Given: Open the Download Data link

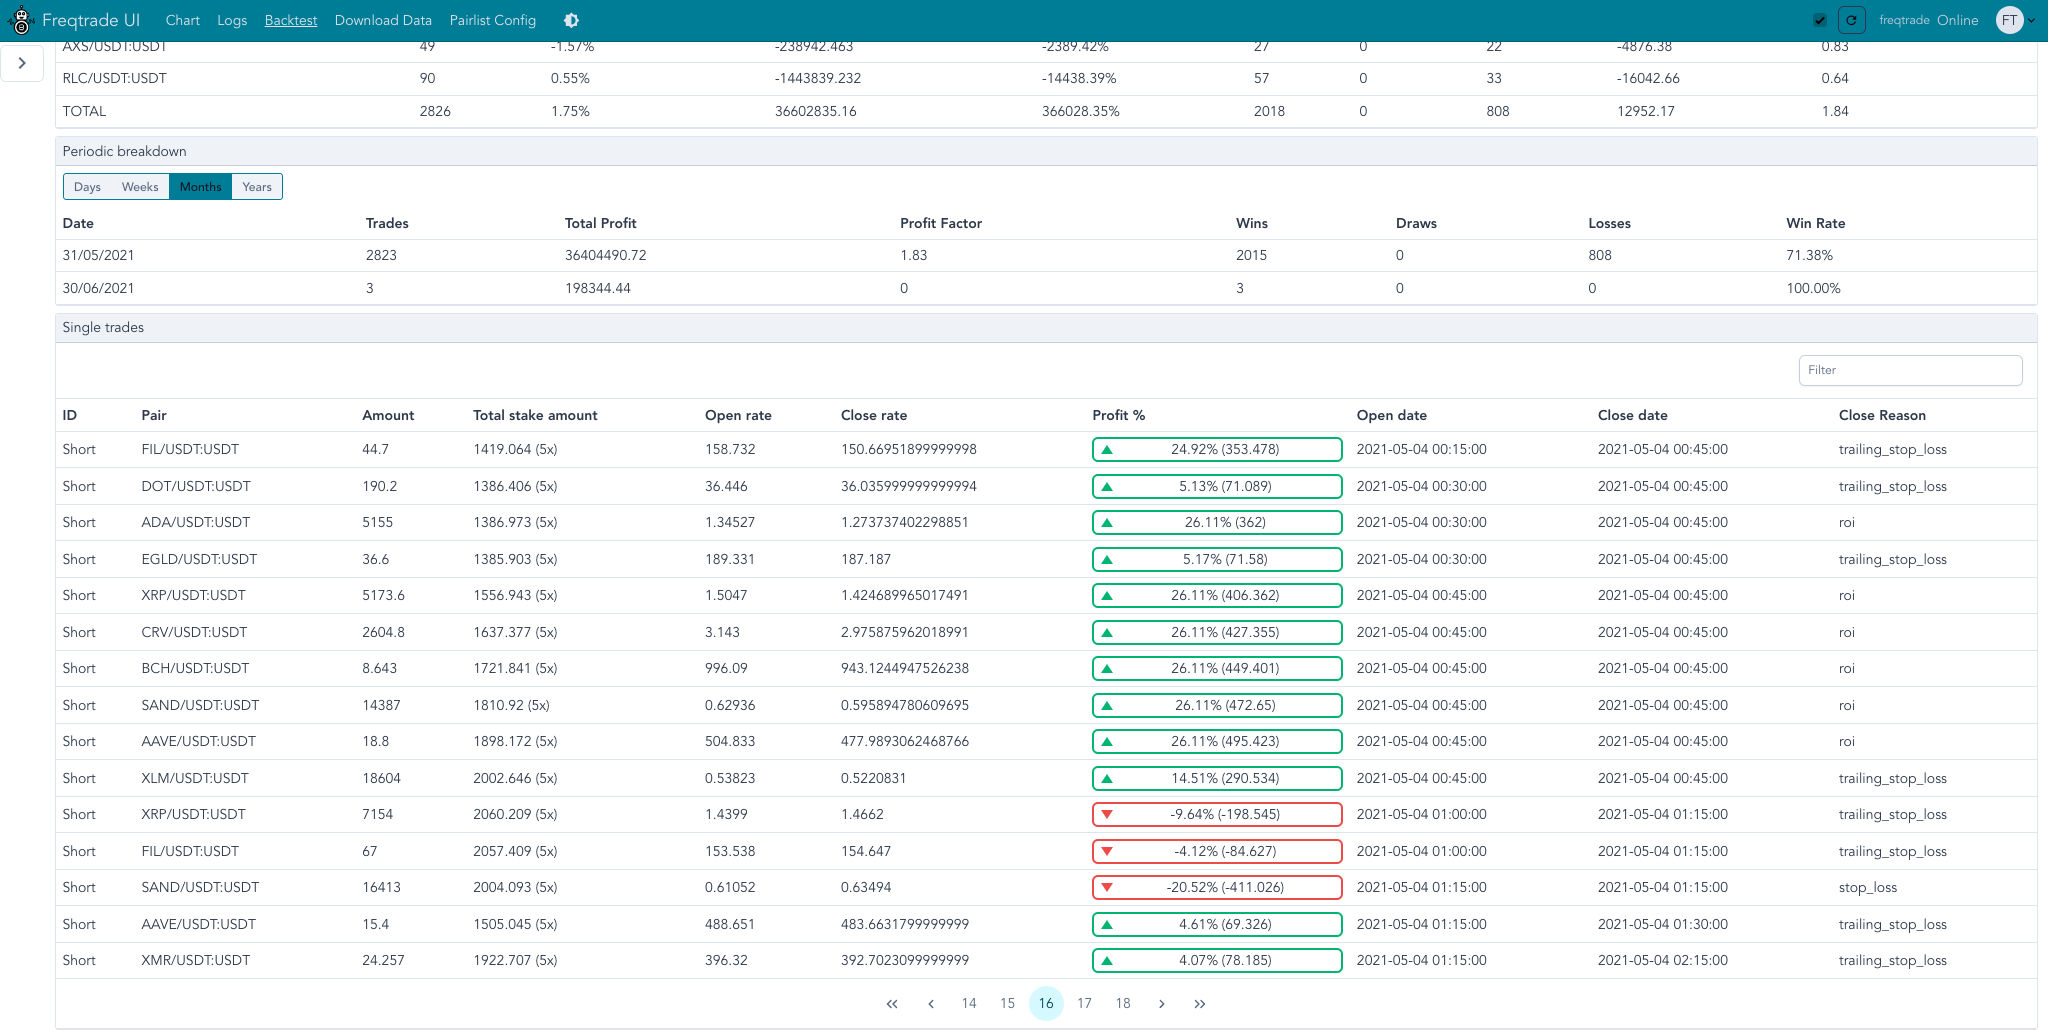Looking at the screenshot, I should point(383,20).
